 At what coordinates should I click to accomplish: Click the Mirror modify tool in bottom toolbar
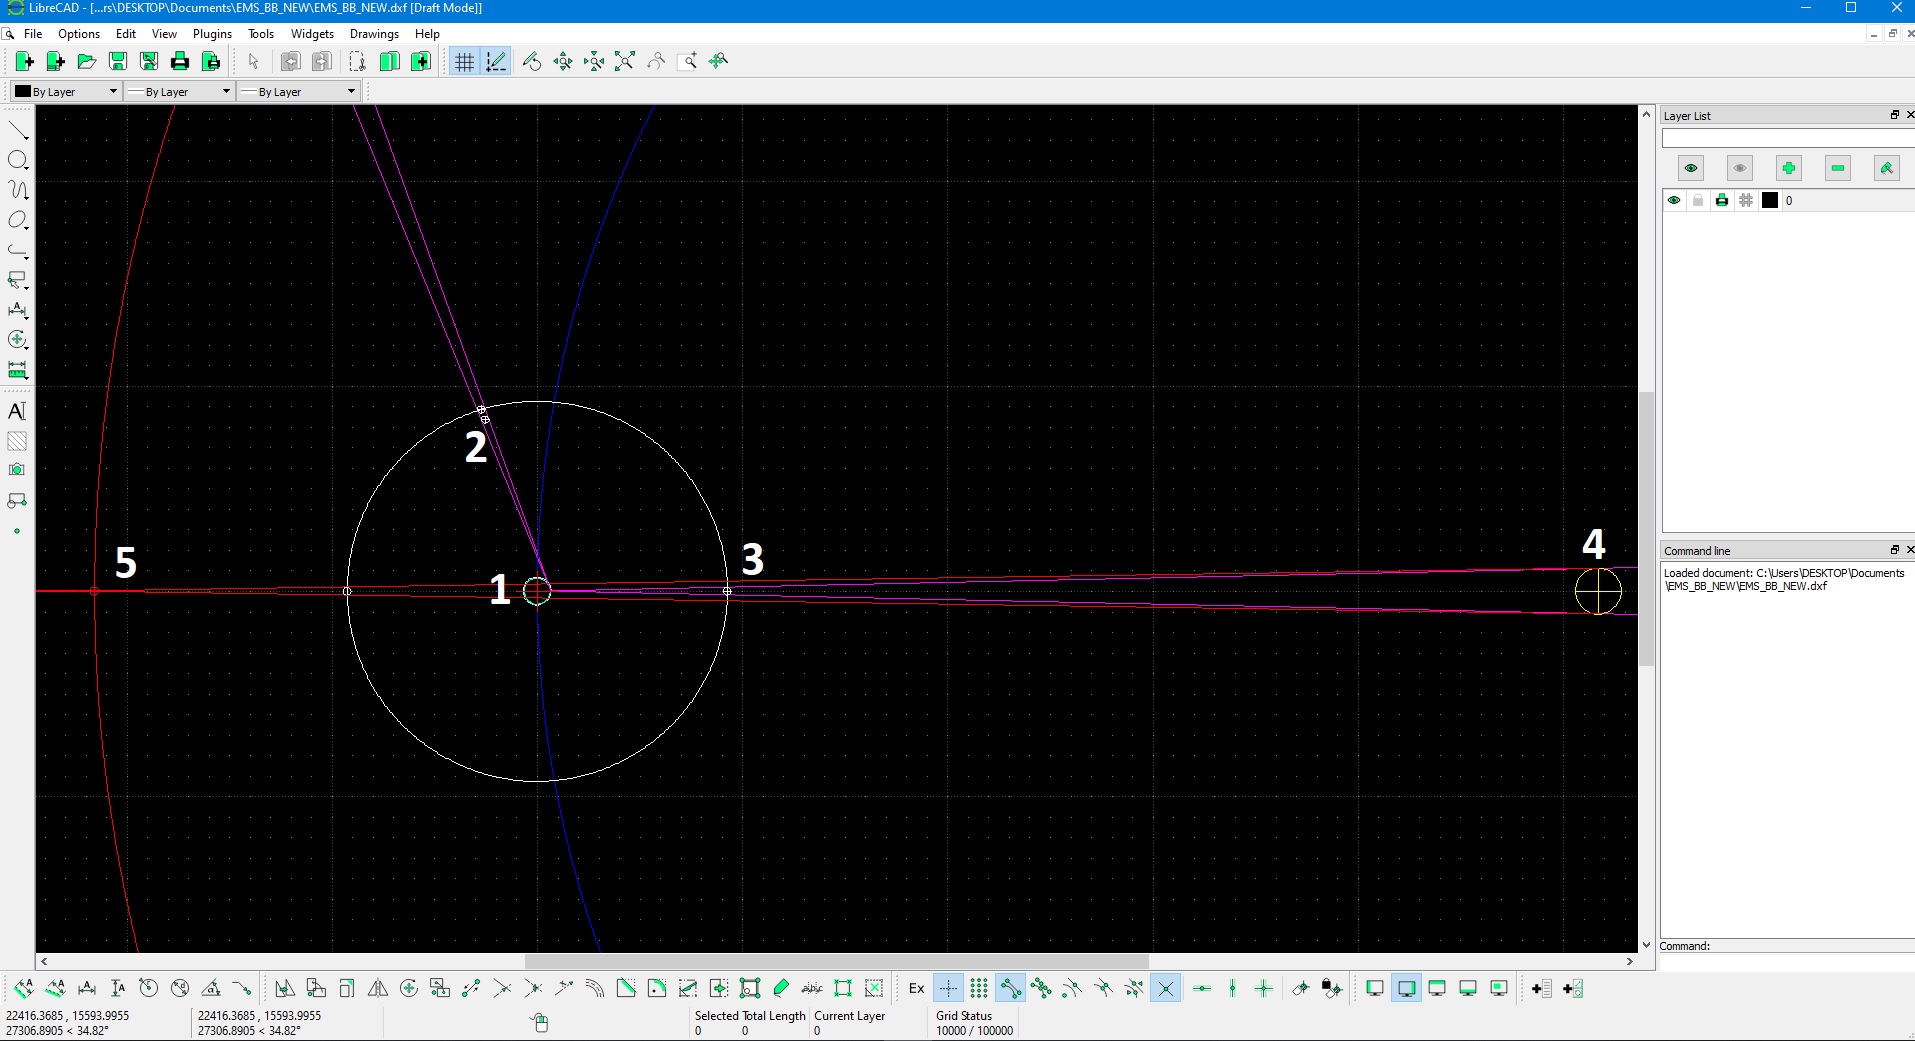(378, 989)
